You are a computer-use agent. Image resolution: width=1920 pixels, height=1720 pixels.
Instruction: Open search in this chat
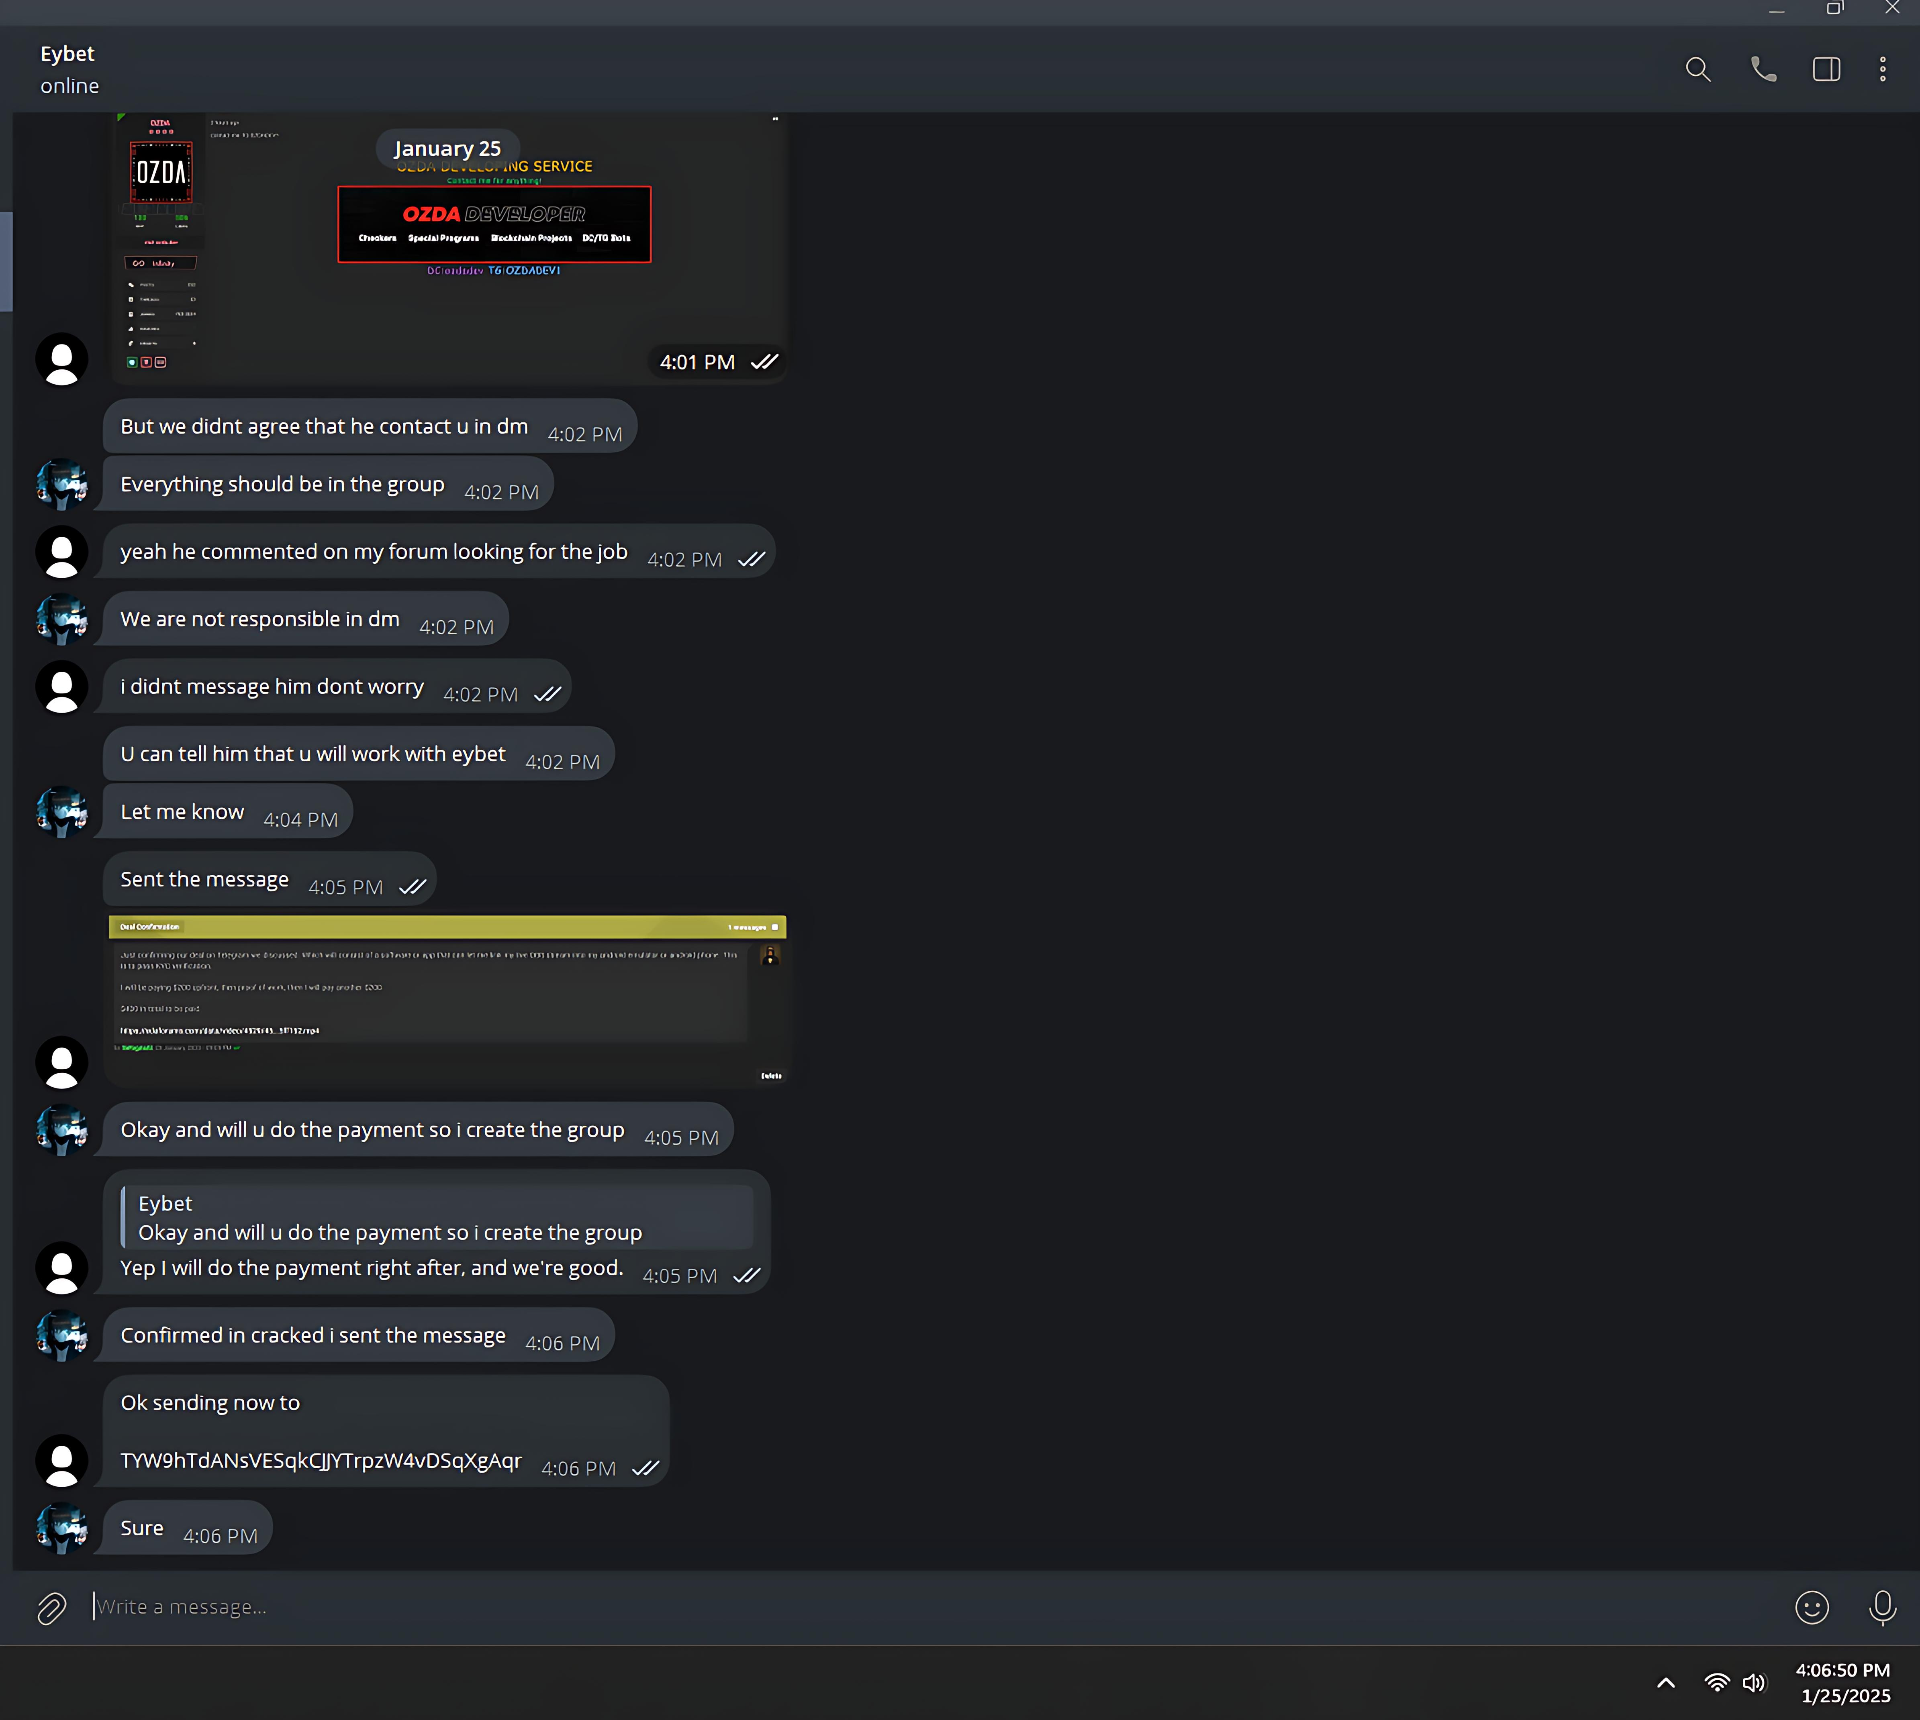1698,69
